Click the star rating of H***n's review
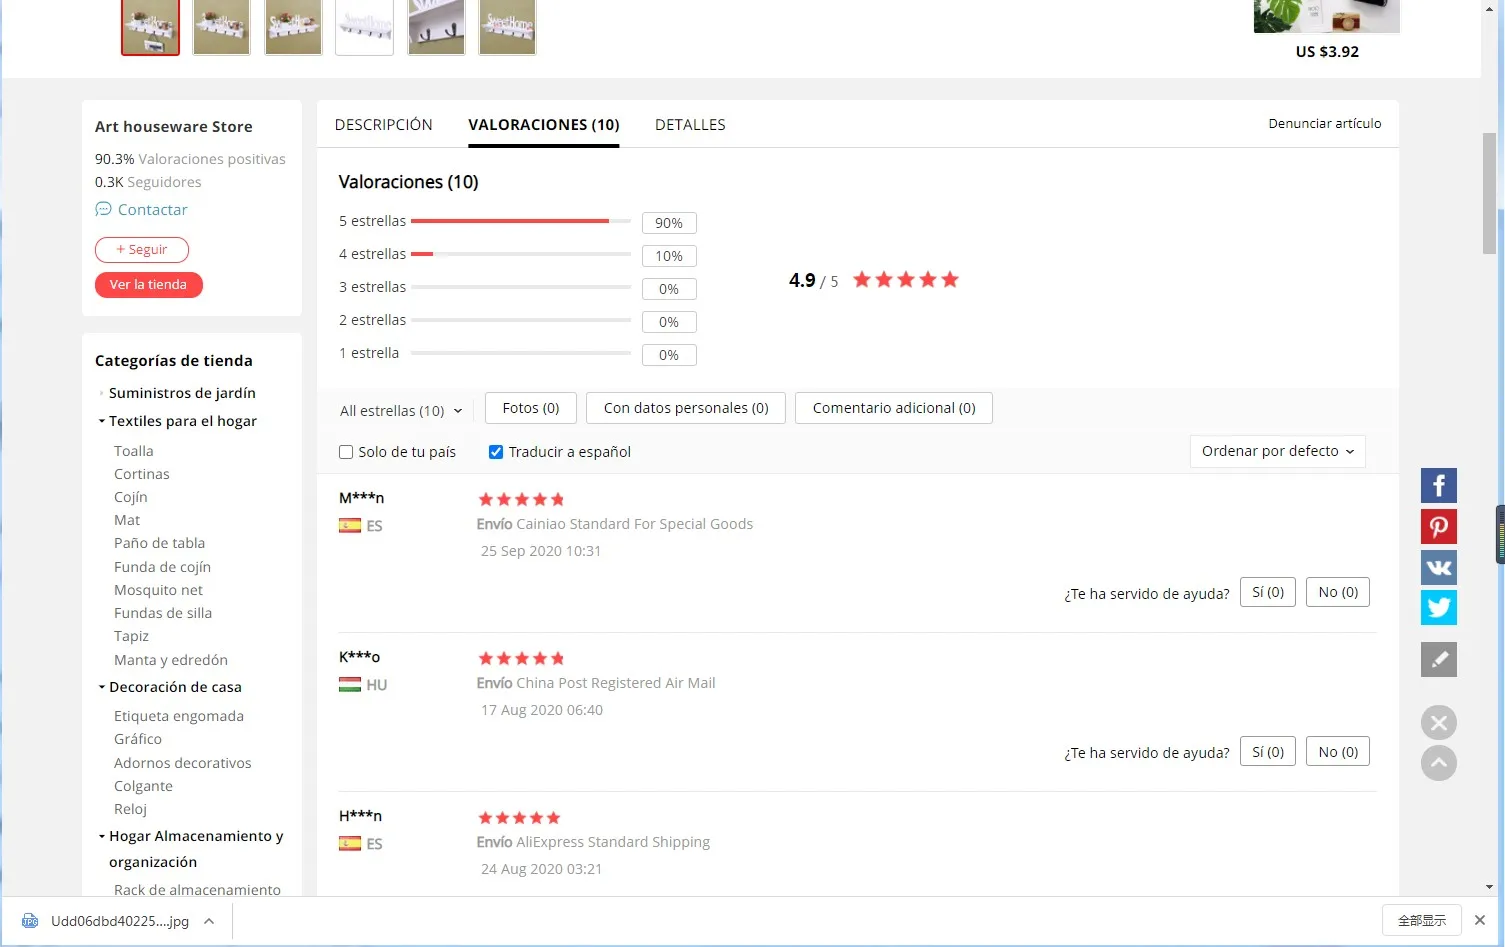Image resolution: width=1505 pixels, height=947 pixels. pos(519,817)
